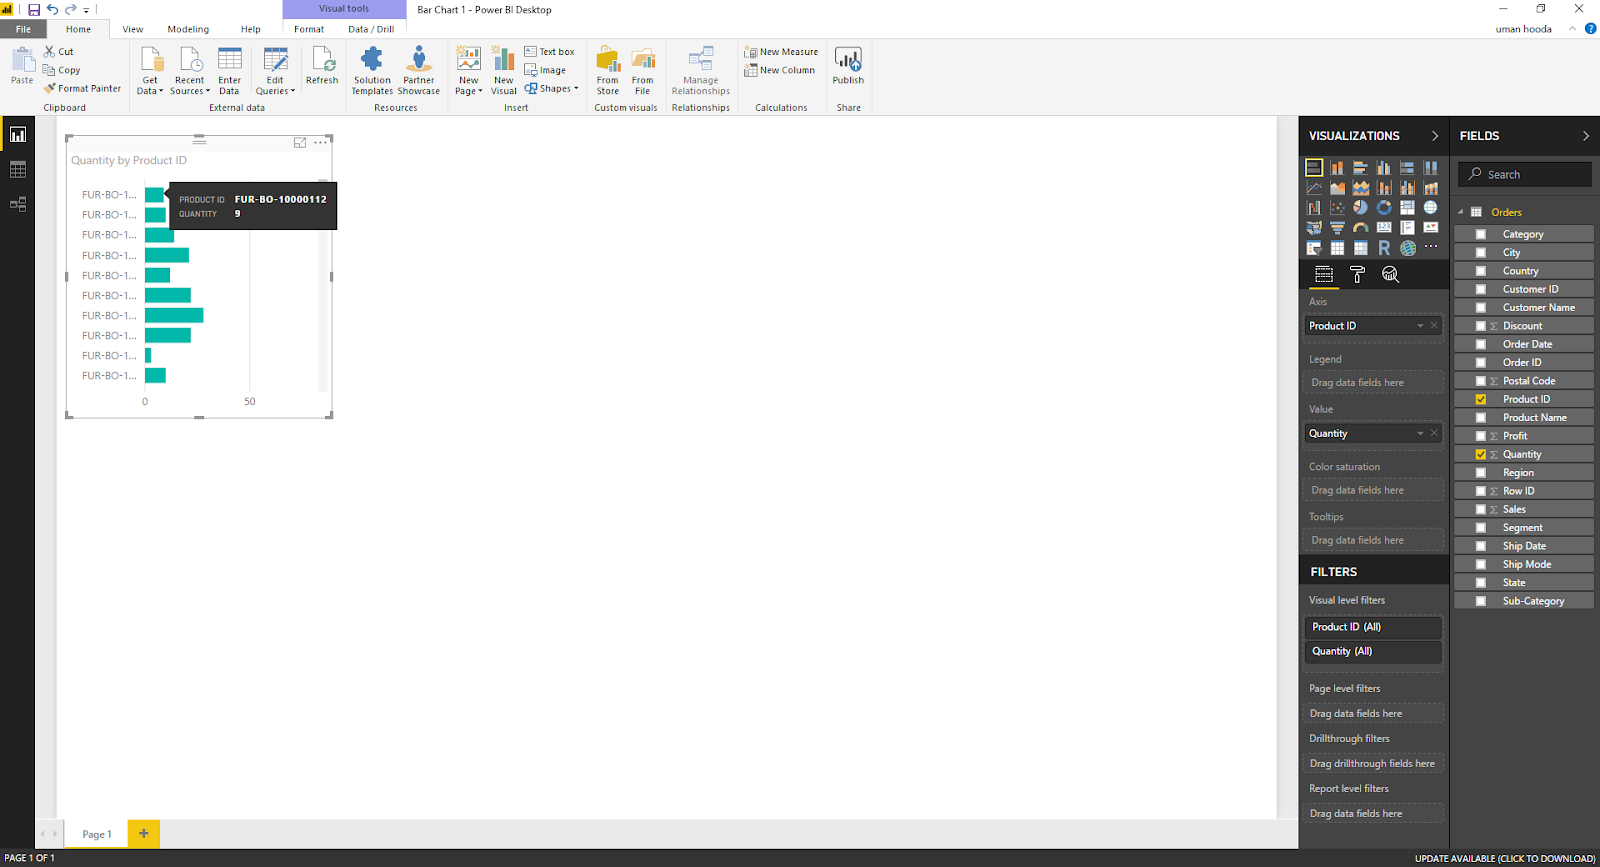
Task: Choose the line chart visualization
Action: coord(1314,188)
